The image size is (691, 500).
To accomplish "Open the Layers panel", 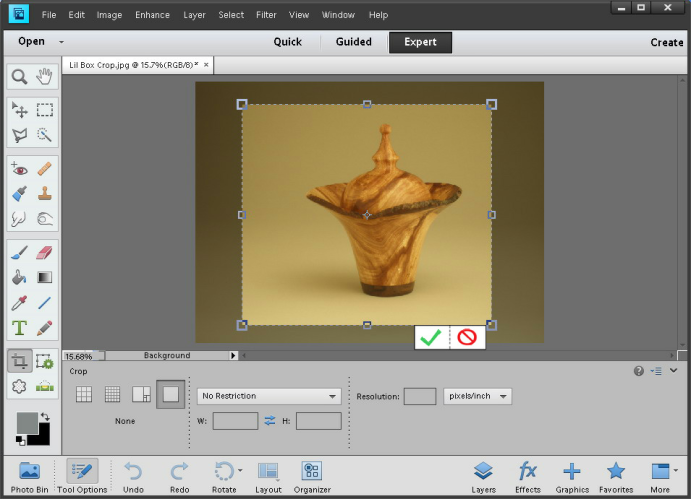I will 484,477.
